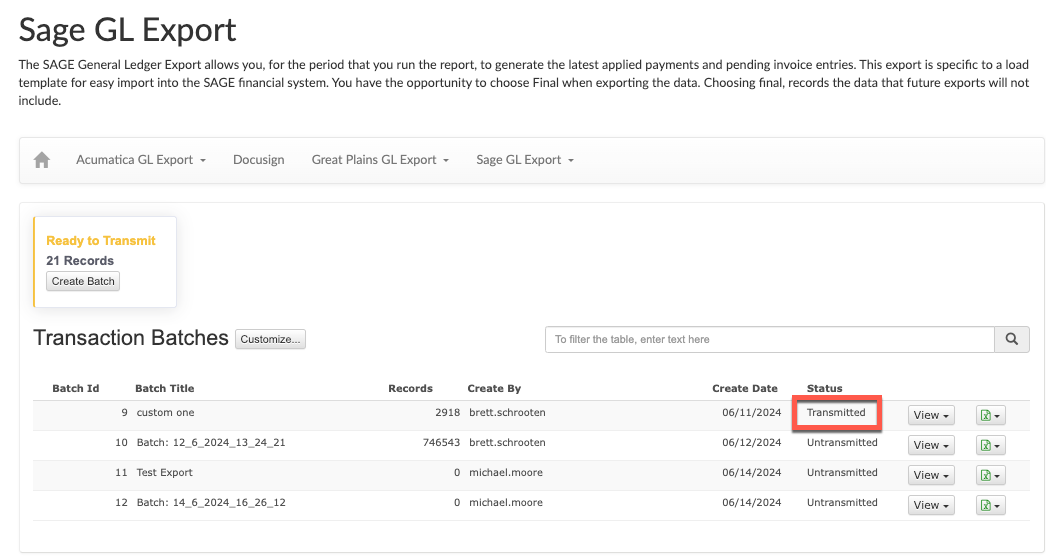Open View dropdown for custom one batch

pos(931,416)
